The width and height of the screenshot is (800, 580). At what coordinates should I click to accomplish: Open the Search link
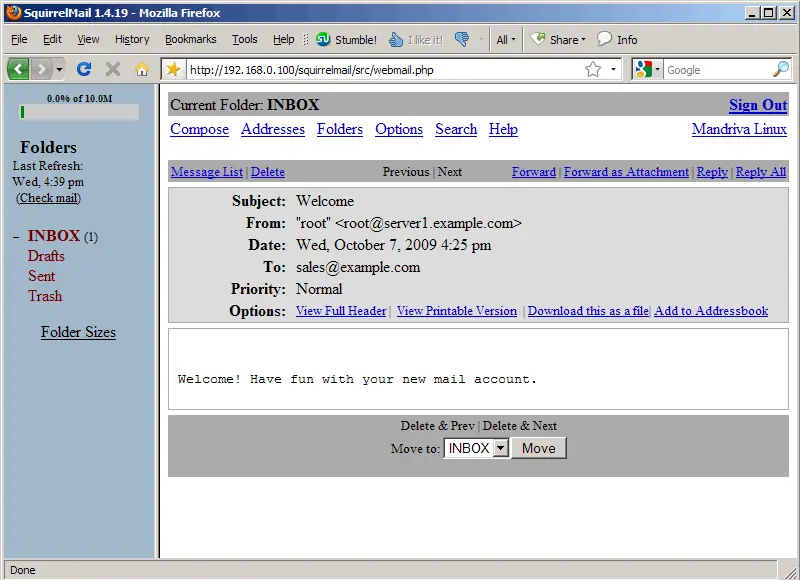(456, 129)
